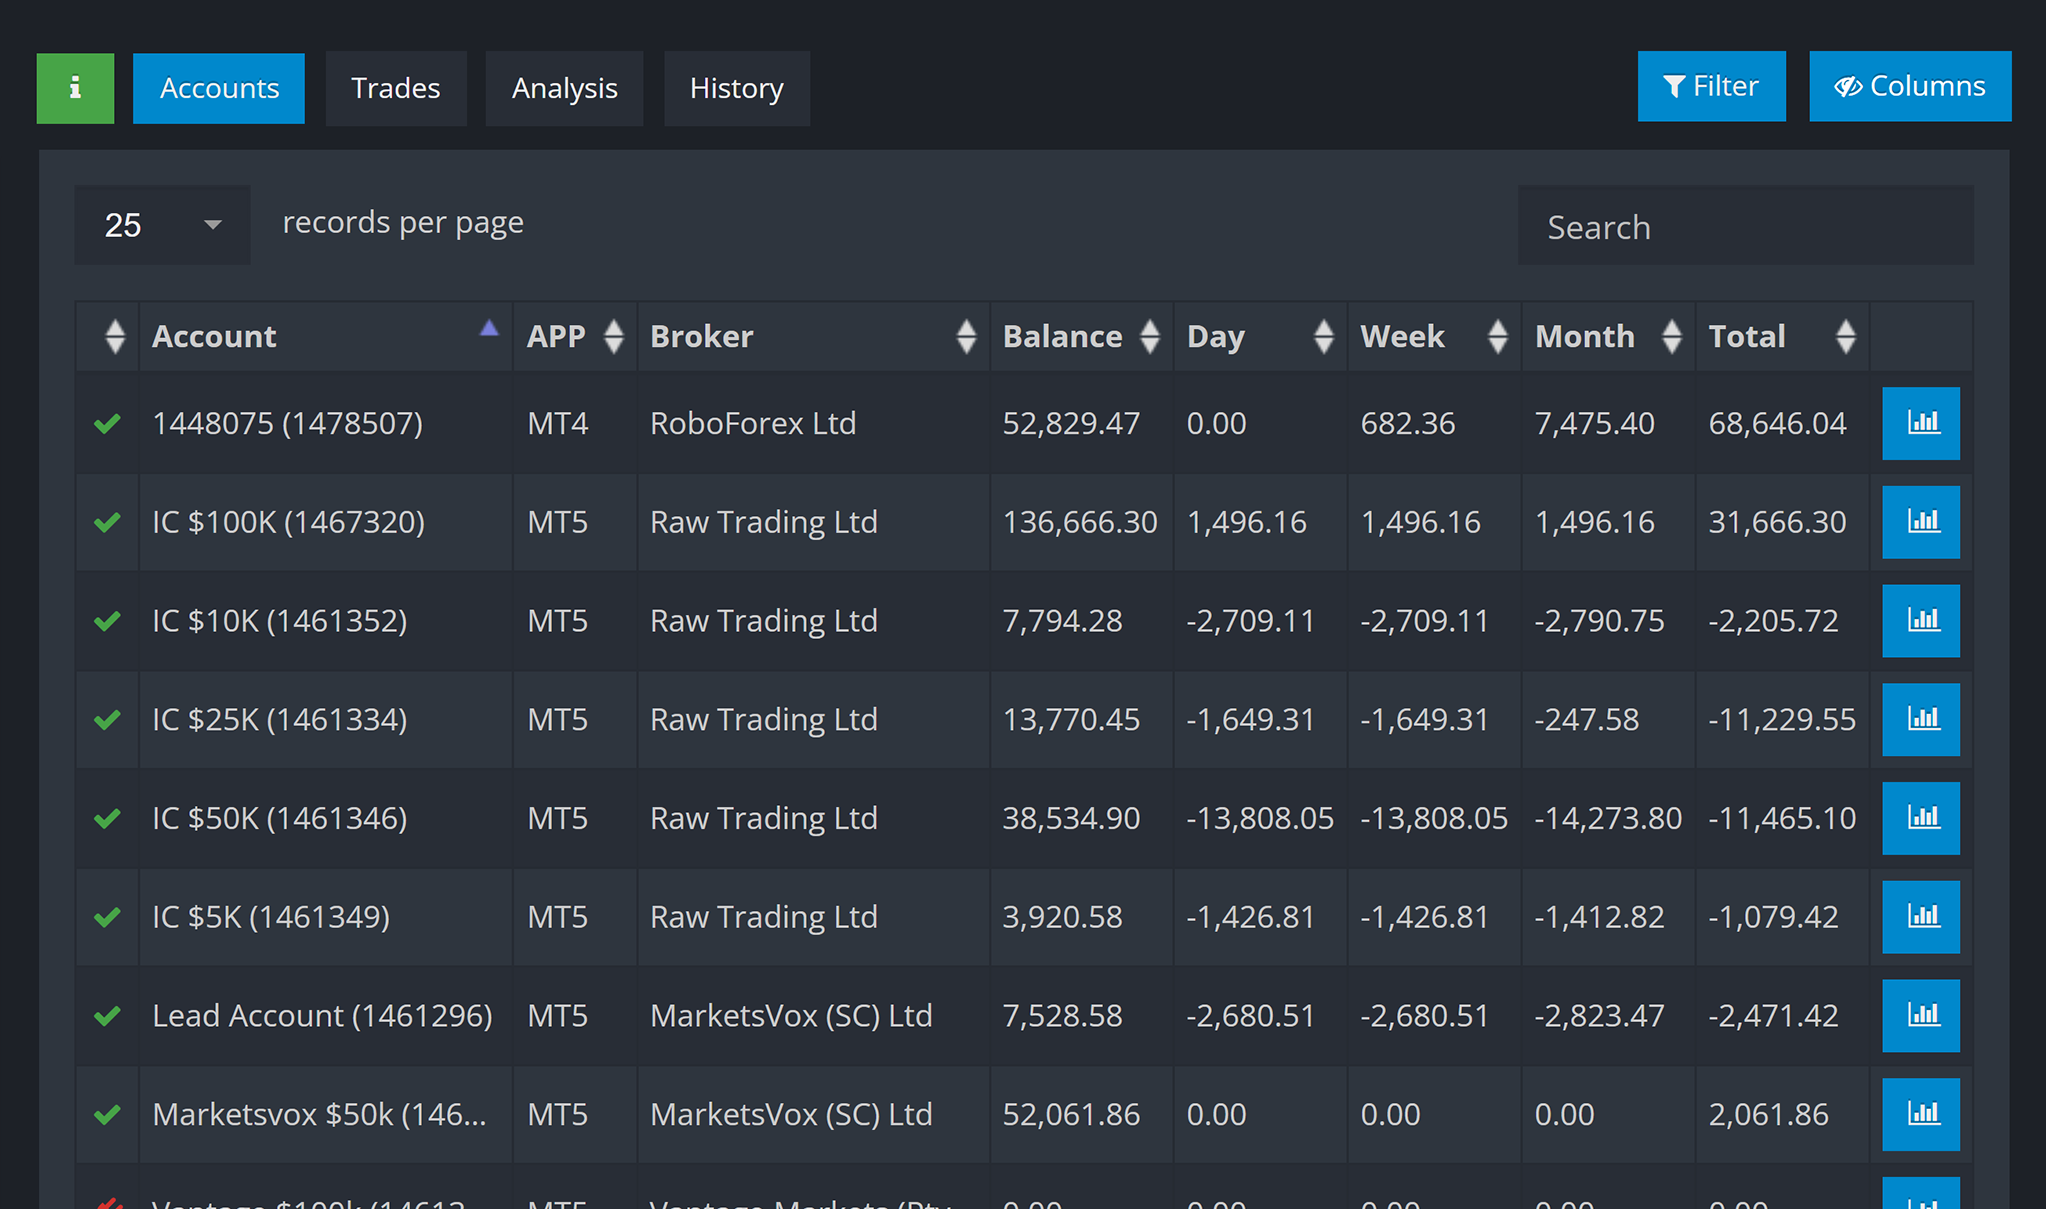Open chart for IC $100K account
This screenshot has width=2046, height=1209.
click(1921, 522)
